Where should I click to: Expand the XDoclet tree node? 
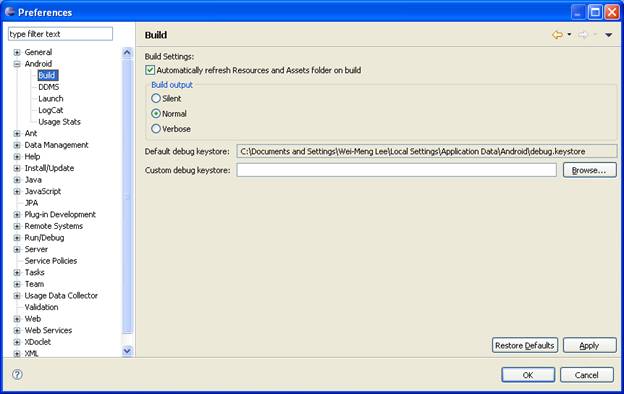click(x=17, y=342)
